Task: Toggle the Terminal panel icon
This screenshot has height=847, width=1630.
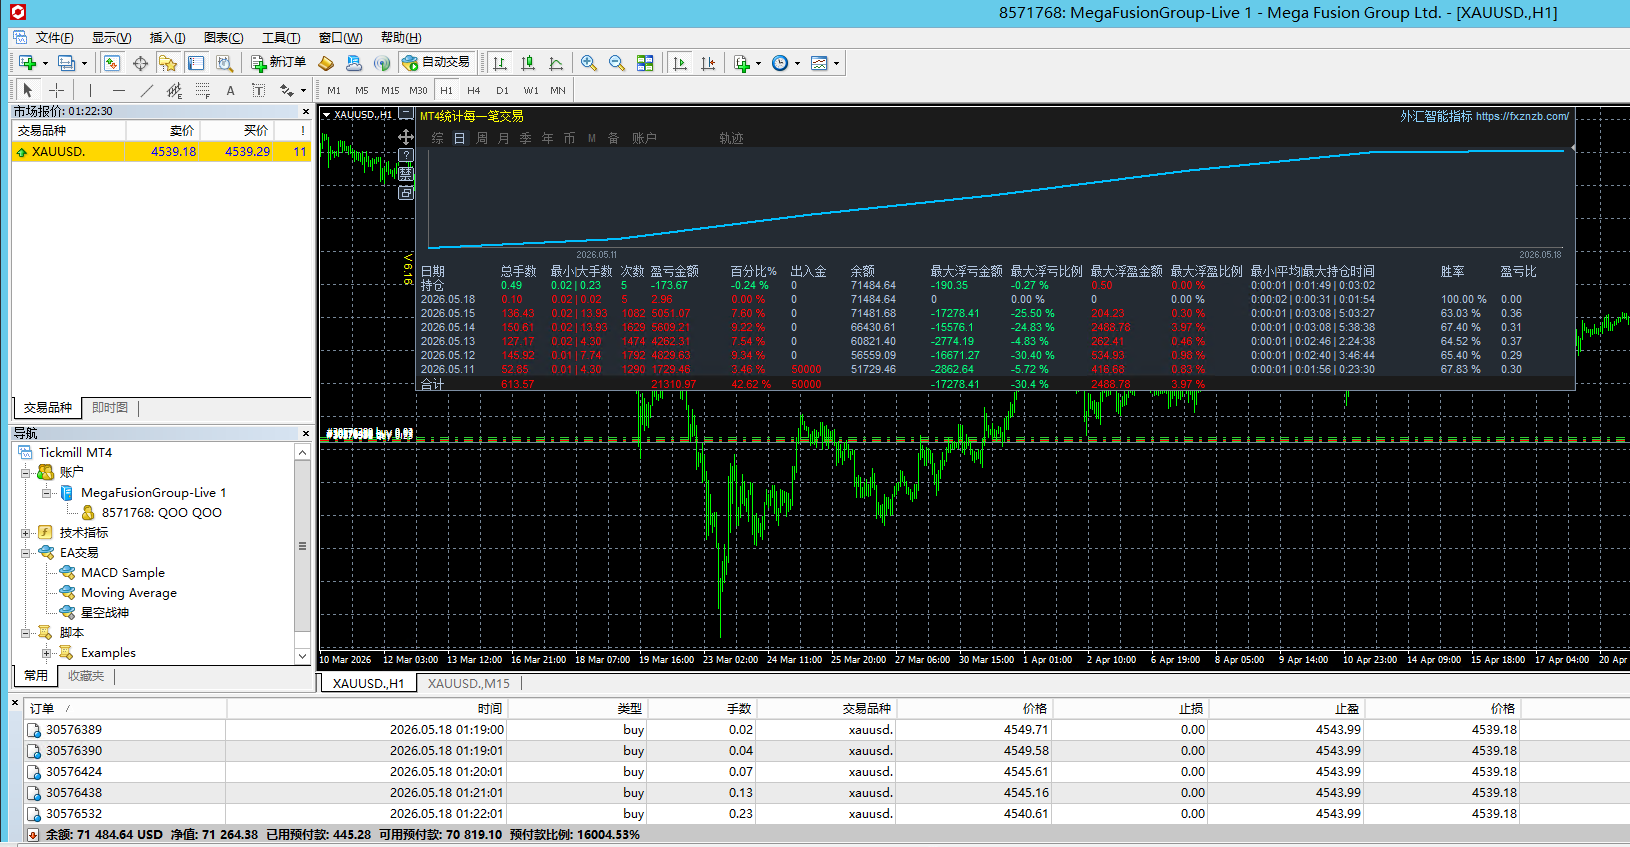Action: (x=196, y=63)
